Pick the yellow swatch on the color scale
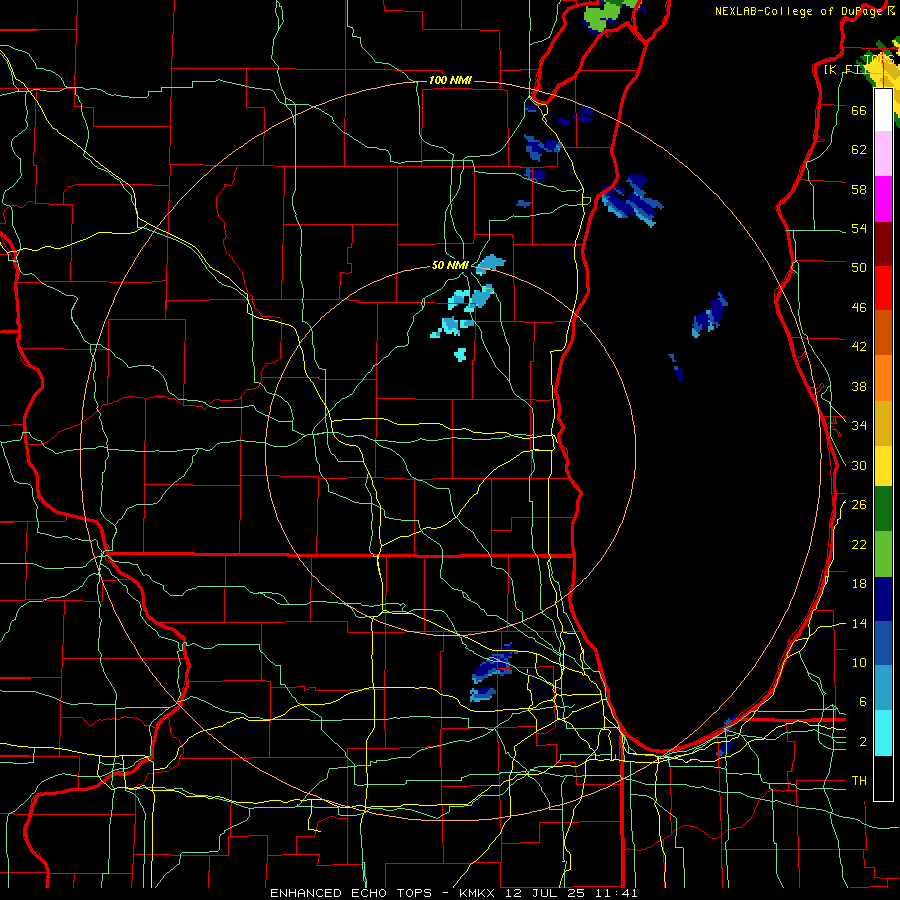The width and height of the screenshot is (900, 900). (883, 466)
